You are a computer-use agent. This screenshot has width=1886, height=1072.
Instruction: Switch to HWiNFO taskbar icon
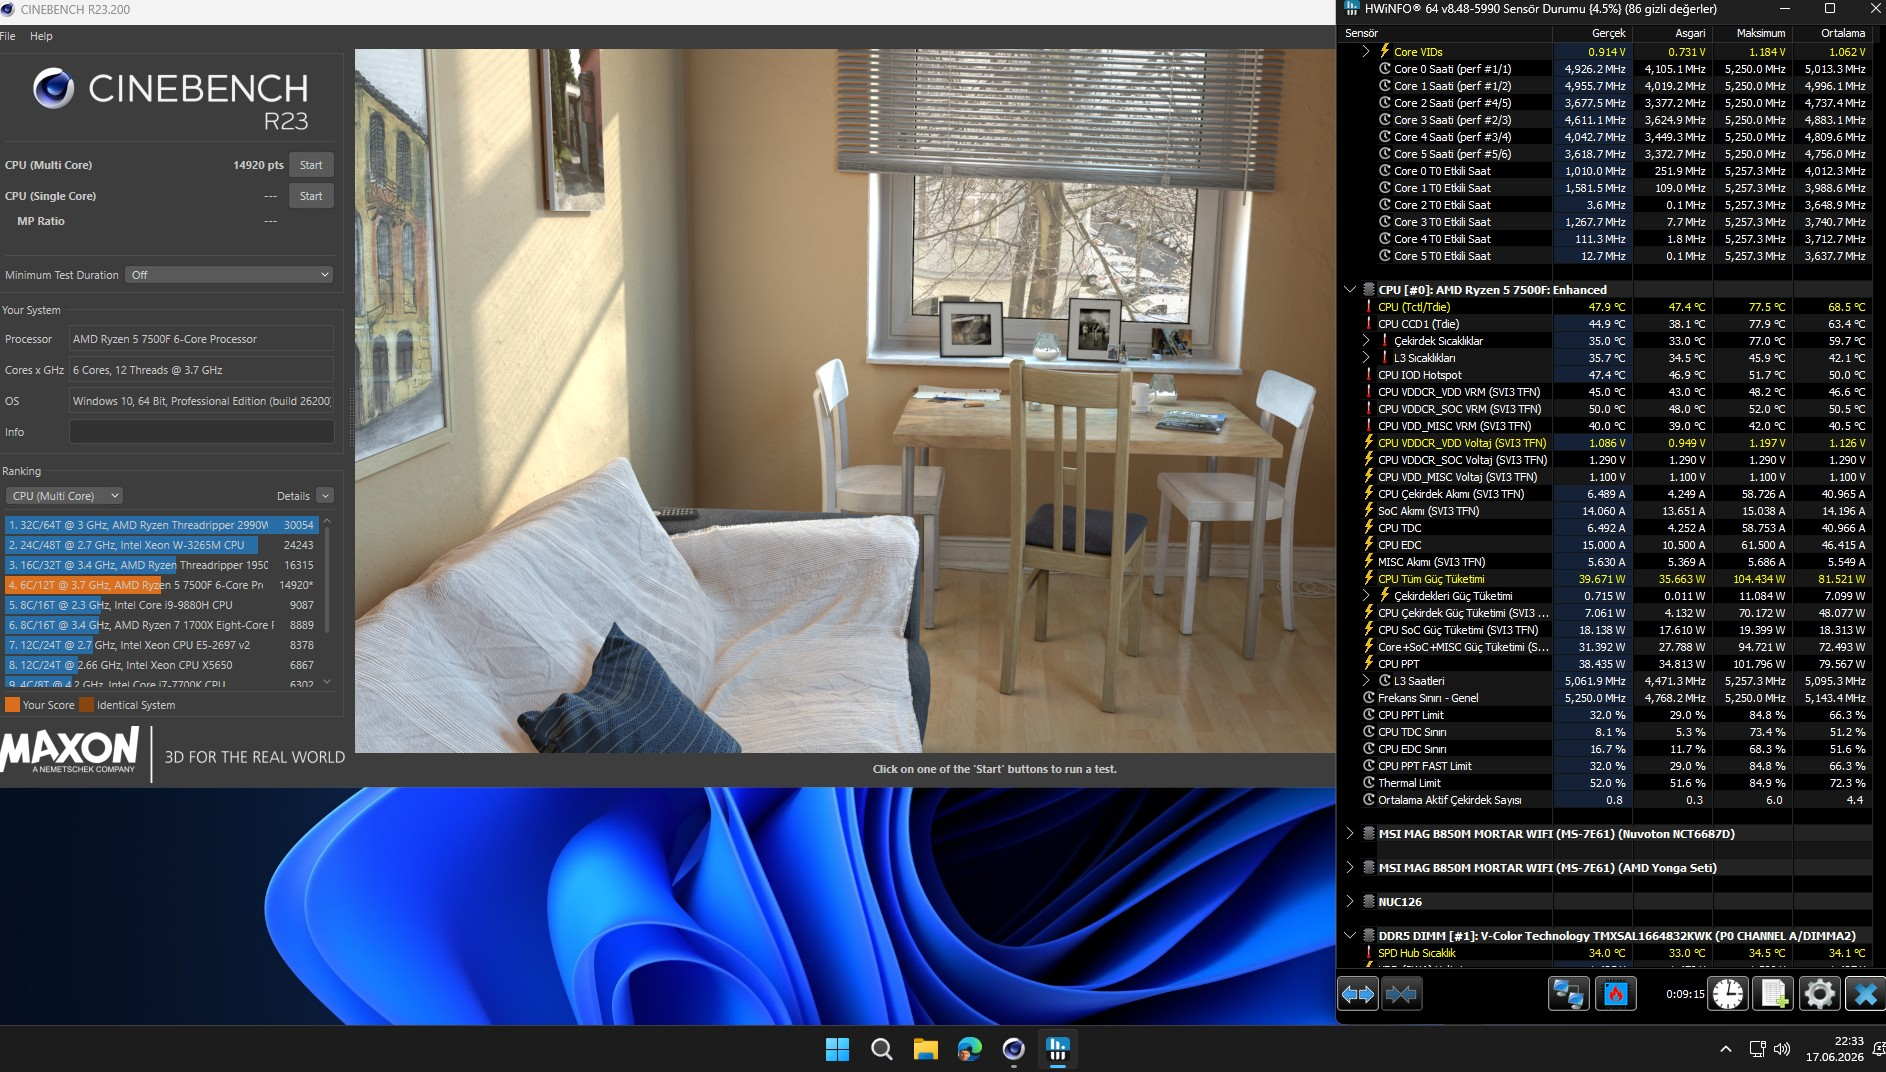coord(1057,1049)
